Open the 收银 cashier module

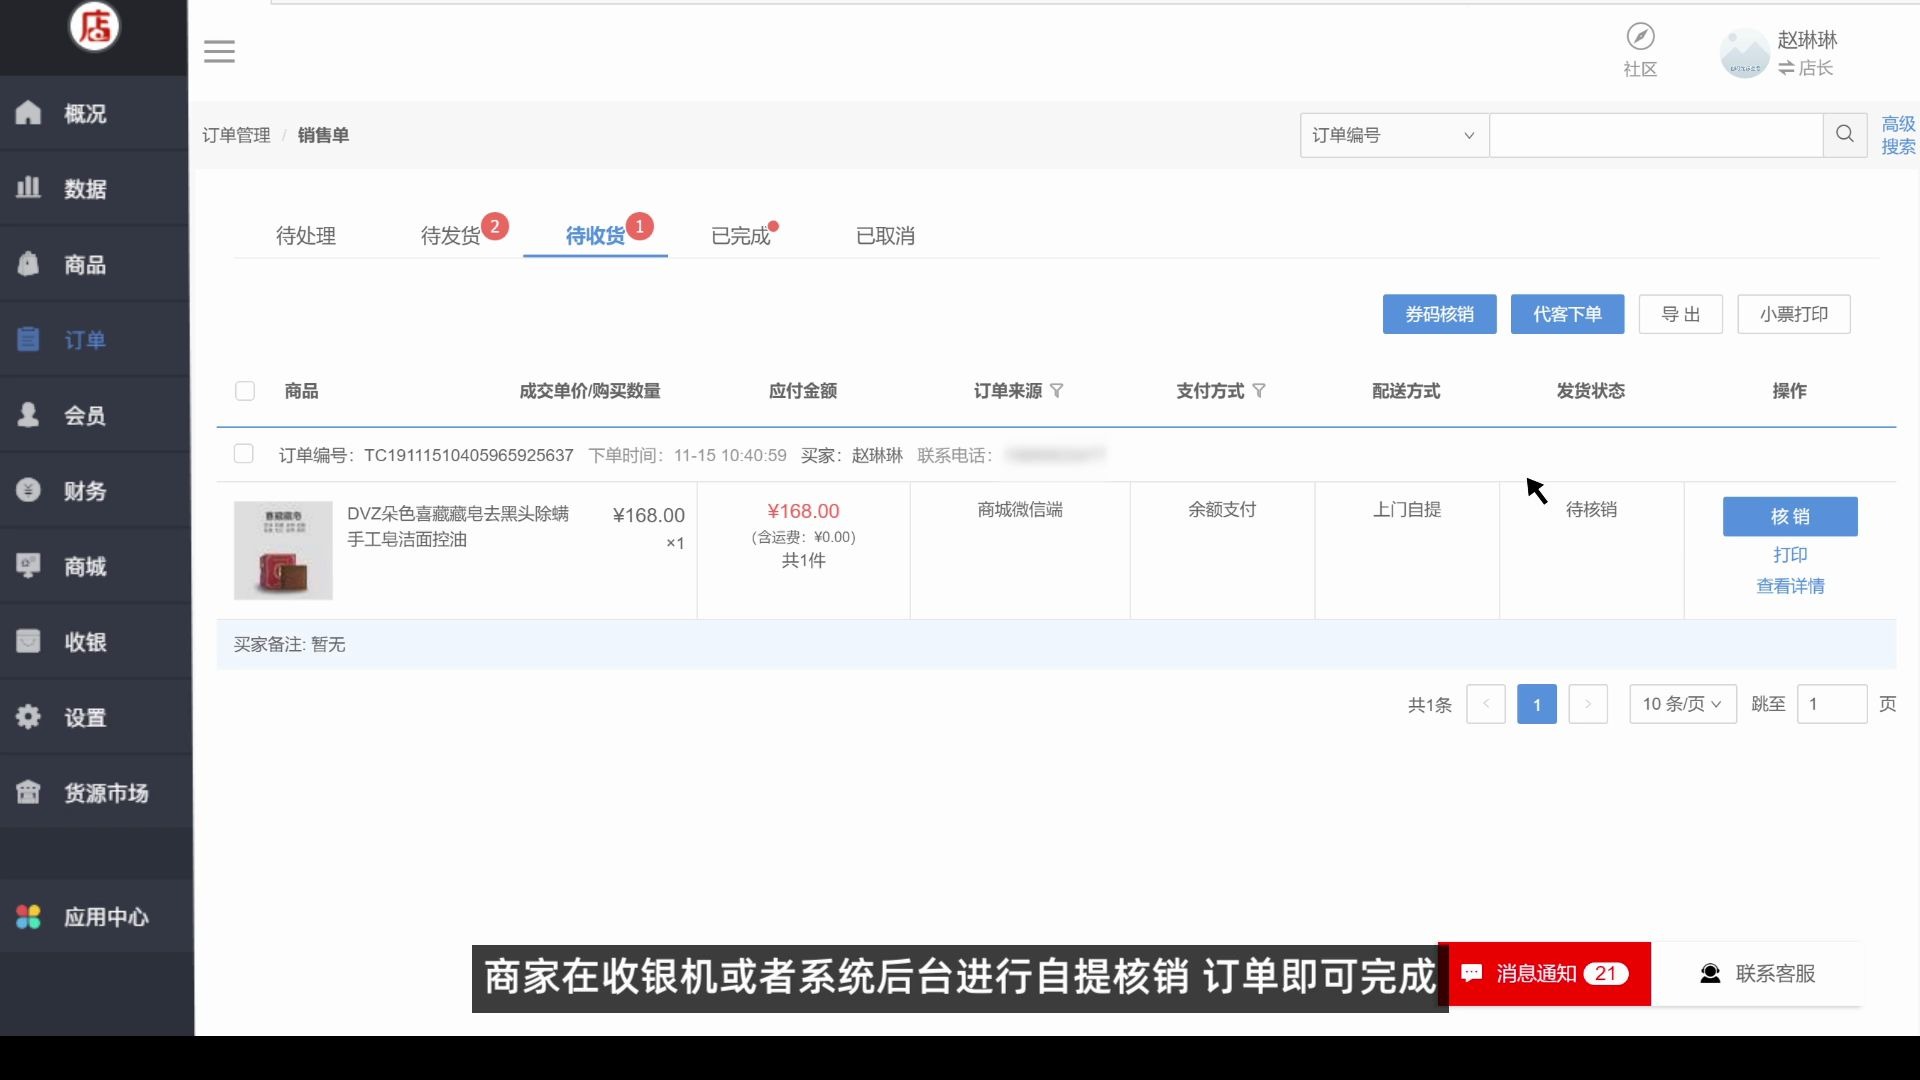point(85,642)
